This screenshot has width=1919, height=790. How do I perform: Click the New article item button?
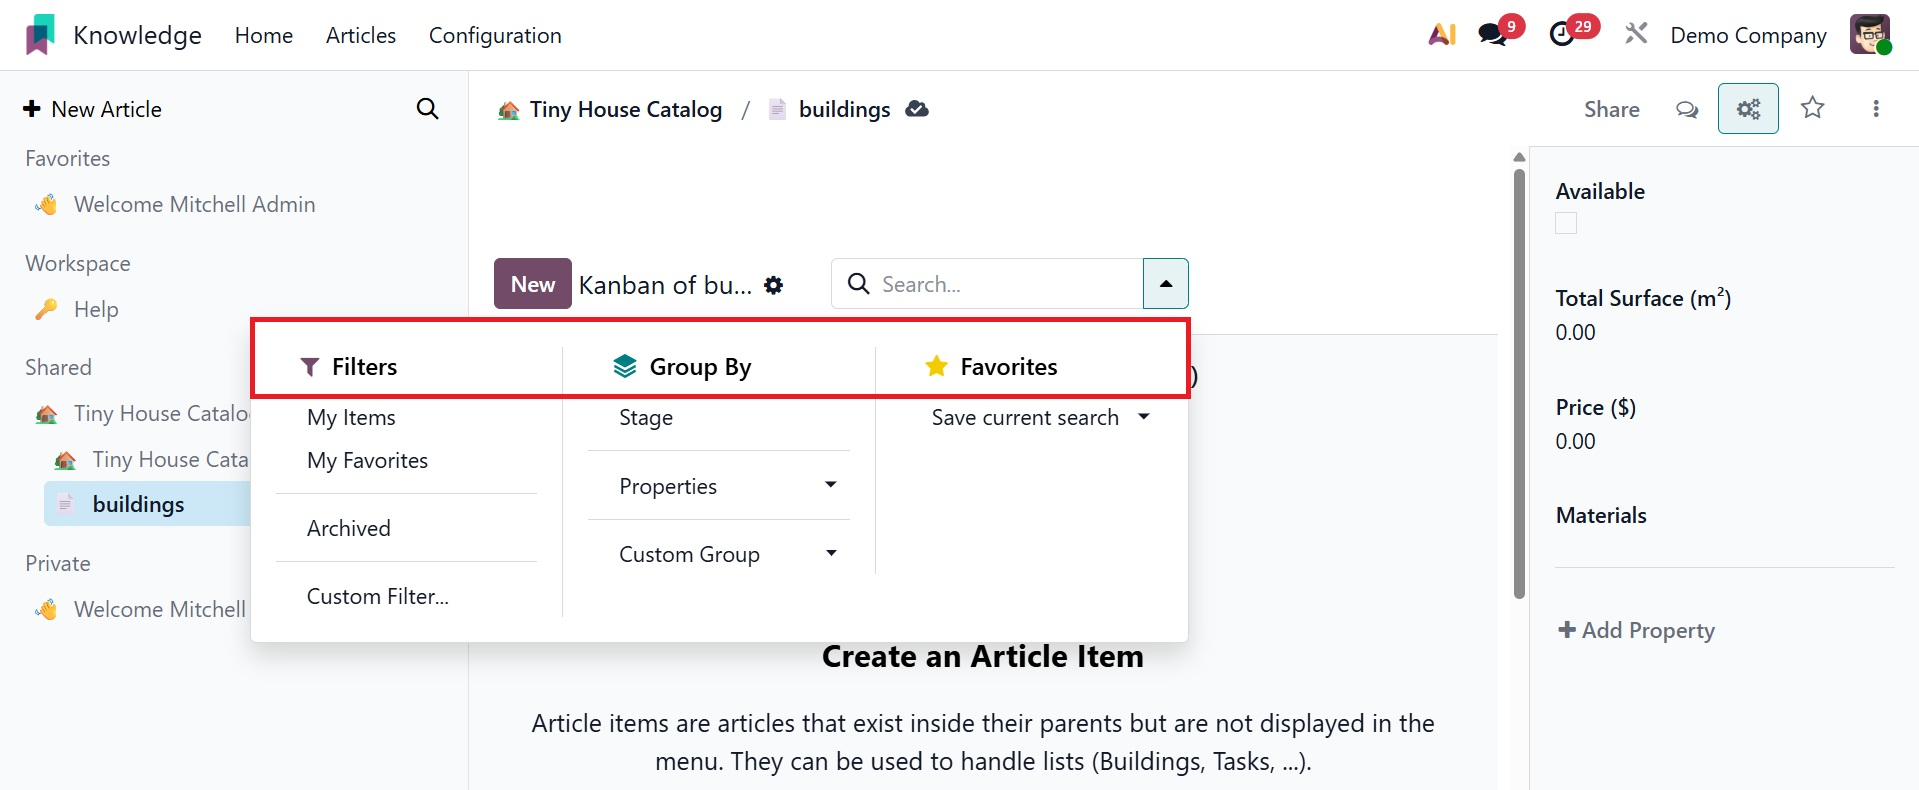pyautogui.click(x=532, y=284)
